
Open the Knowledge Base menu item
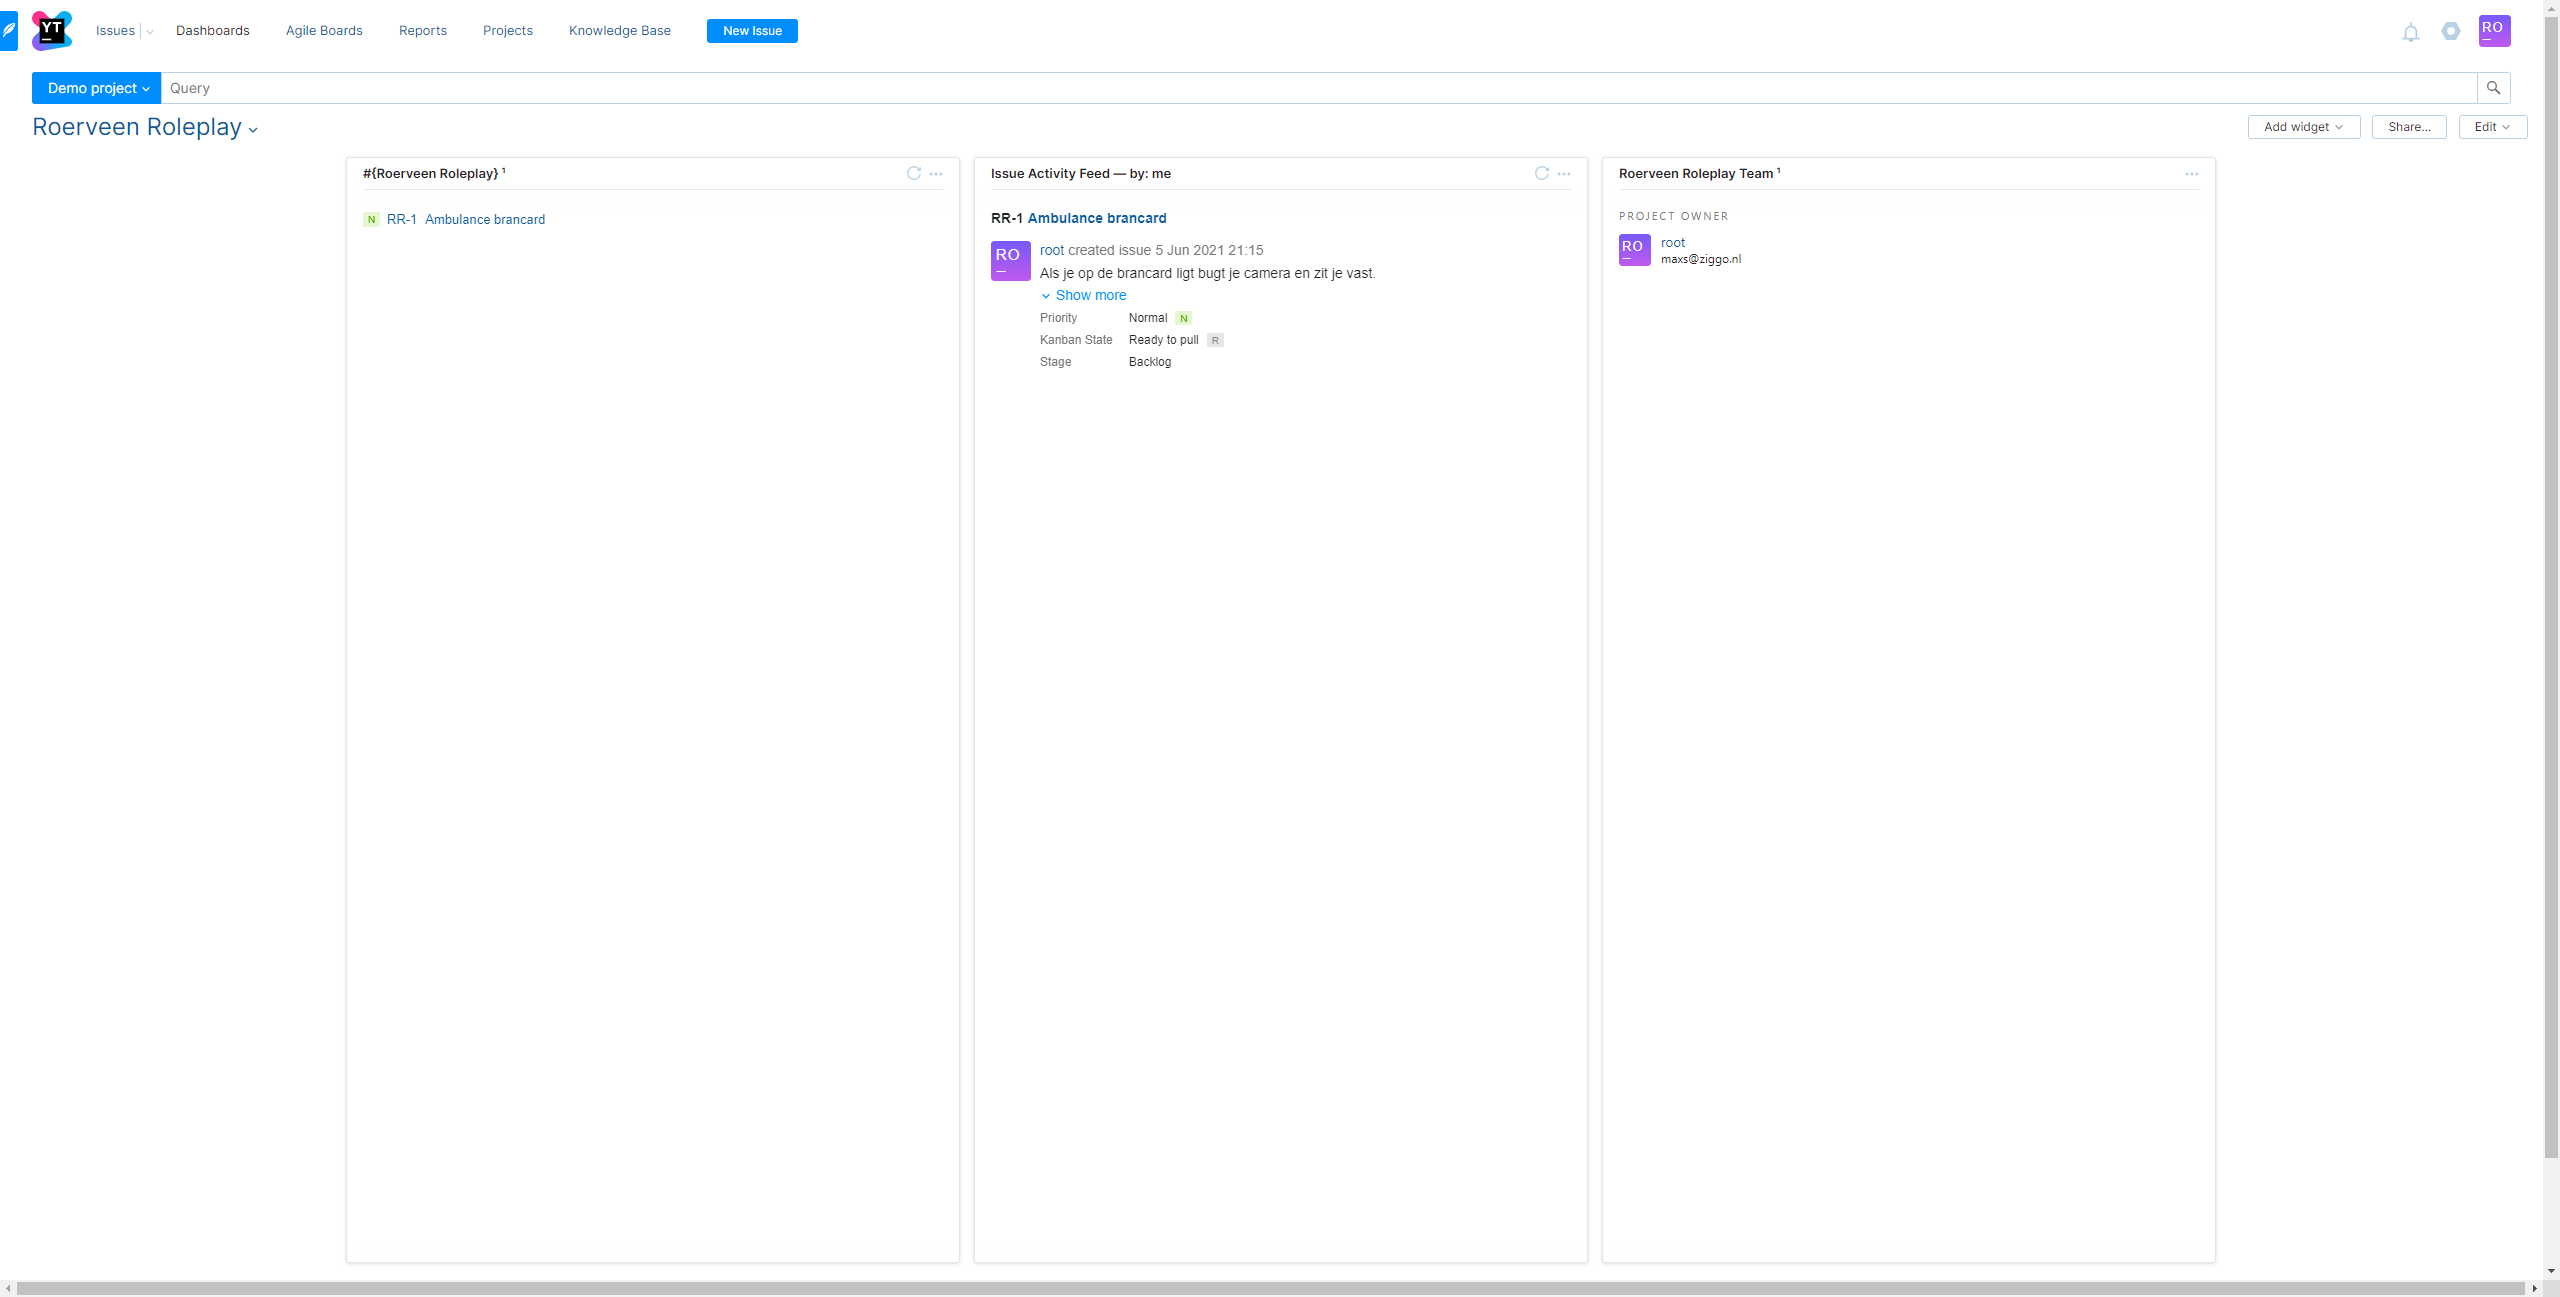[619, 31]
